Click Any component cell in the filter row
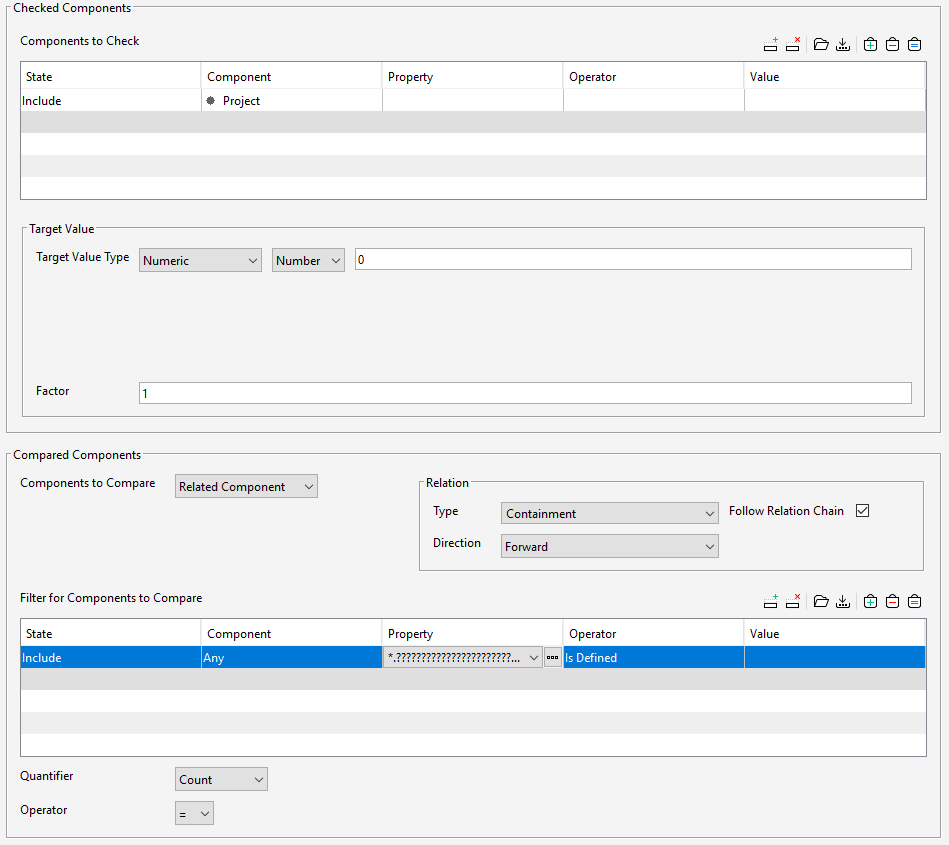949x845 pixels. 292,657
